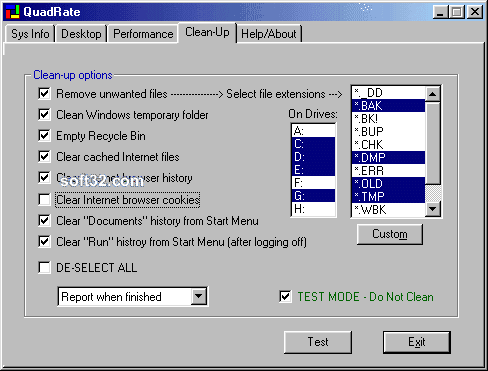Toggle Clear cached Internet files checkbox
The image size is (488, 371).
(x=44, y=157)
